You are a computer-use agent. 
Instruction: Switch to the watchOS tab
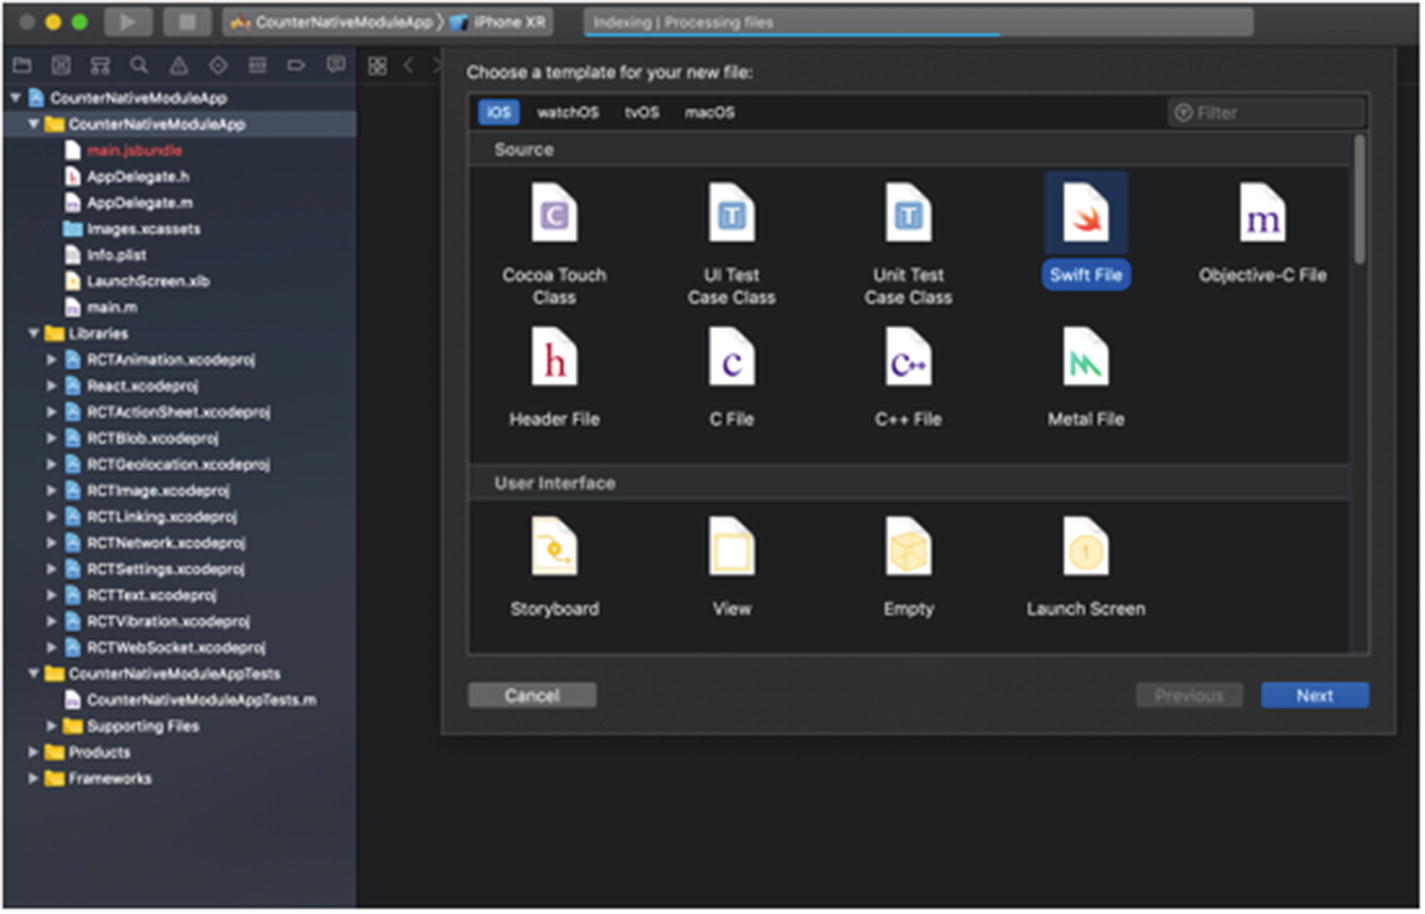(567, 113)
